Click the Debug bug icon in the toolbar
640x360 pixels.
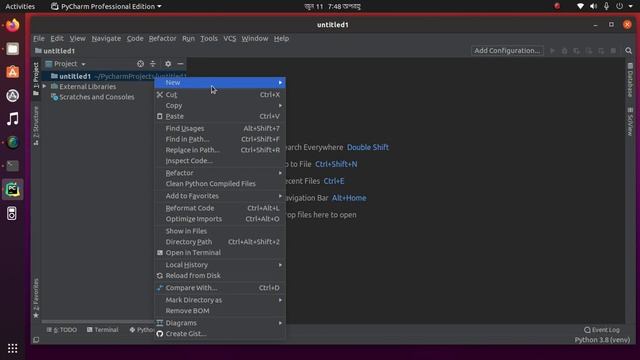pyautogui.click(x=564, y=51)
